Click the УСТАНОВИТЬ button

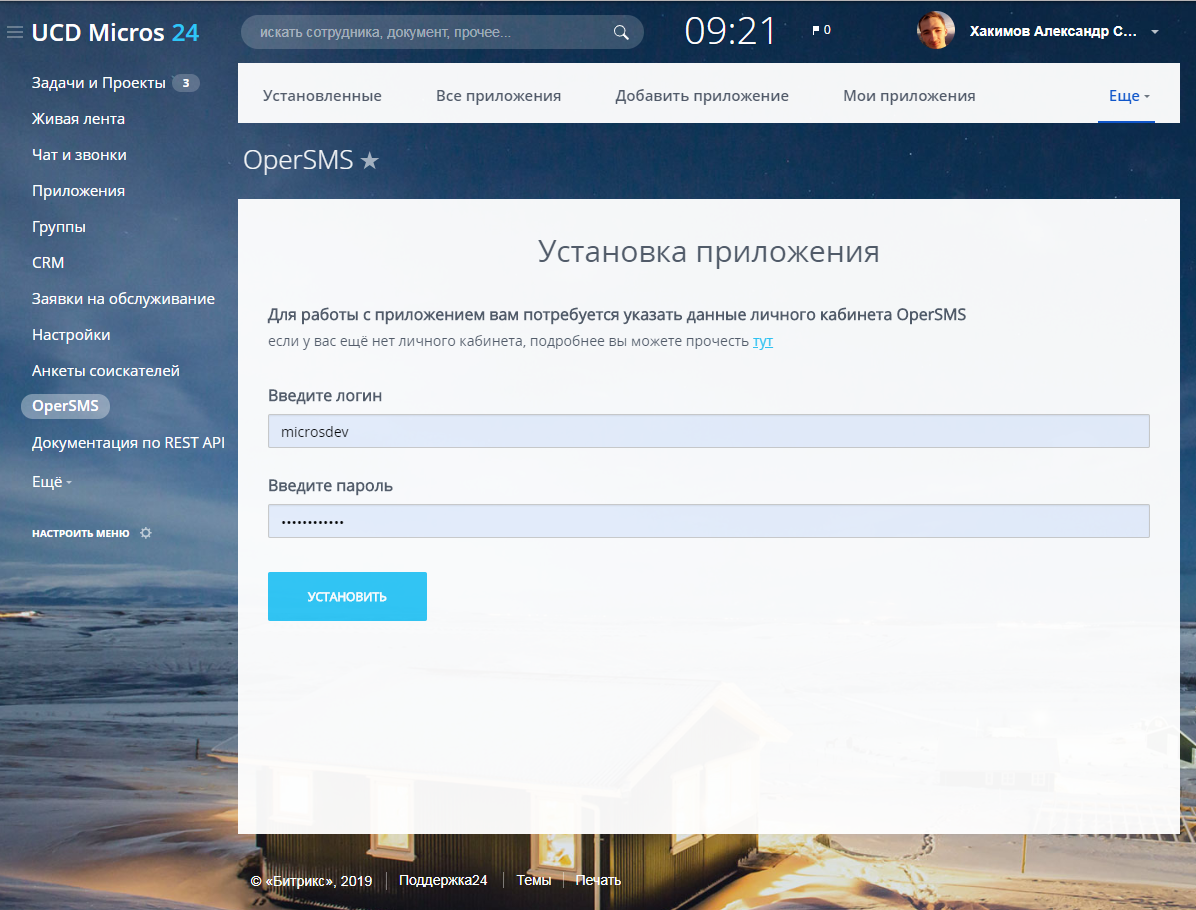(x=347, y=596)
